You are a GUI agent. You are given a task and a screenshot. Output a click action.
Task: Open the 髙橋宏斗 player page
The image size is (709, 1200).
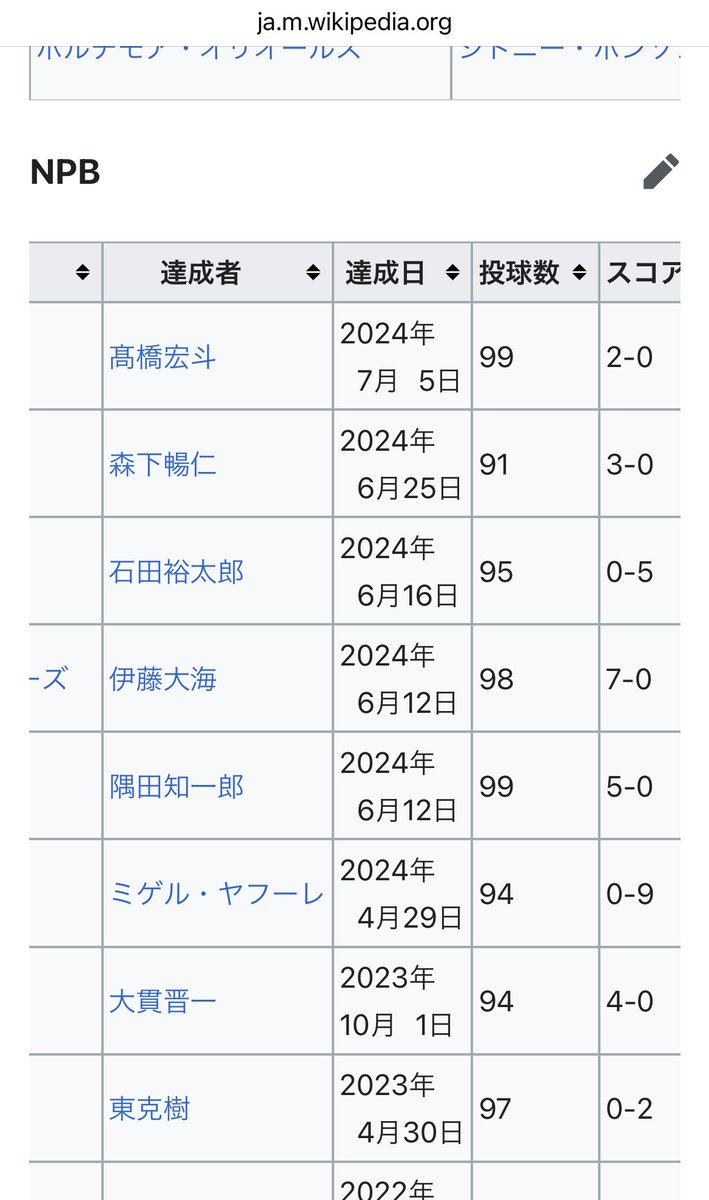tap(162, 358)
